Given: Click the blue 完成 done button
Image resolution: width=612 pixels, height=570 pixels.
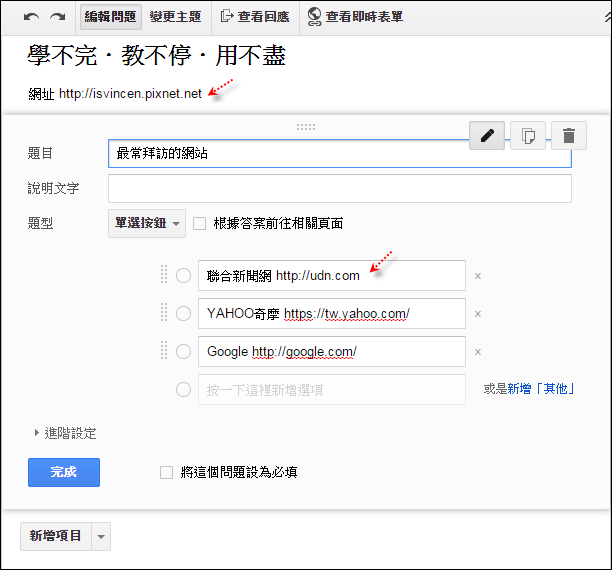Looking at the screenshot, I should [x=64, y=472].
